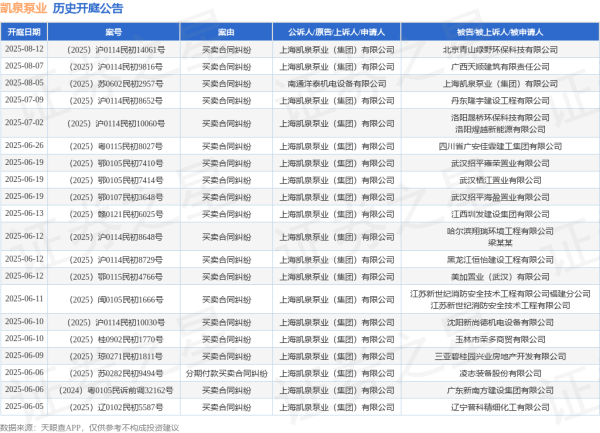Select case number 沪0114民初8729号

point(130,260)
